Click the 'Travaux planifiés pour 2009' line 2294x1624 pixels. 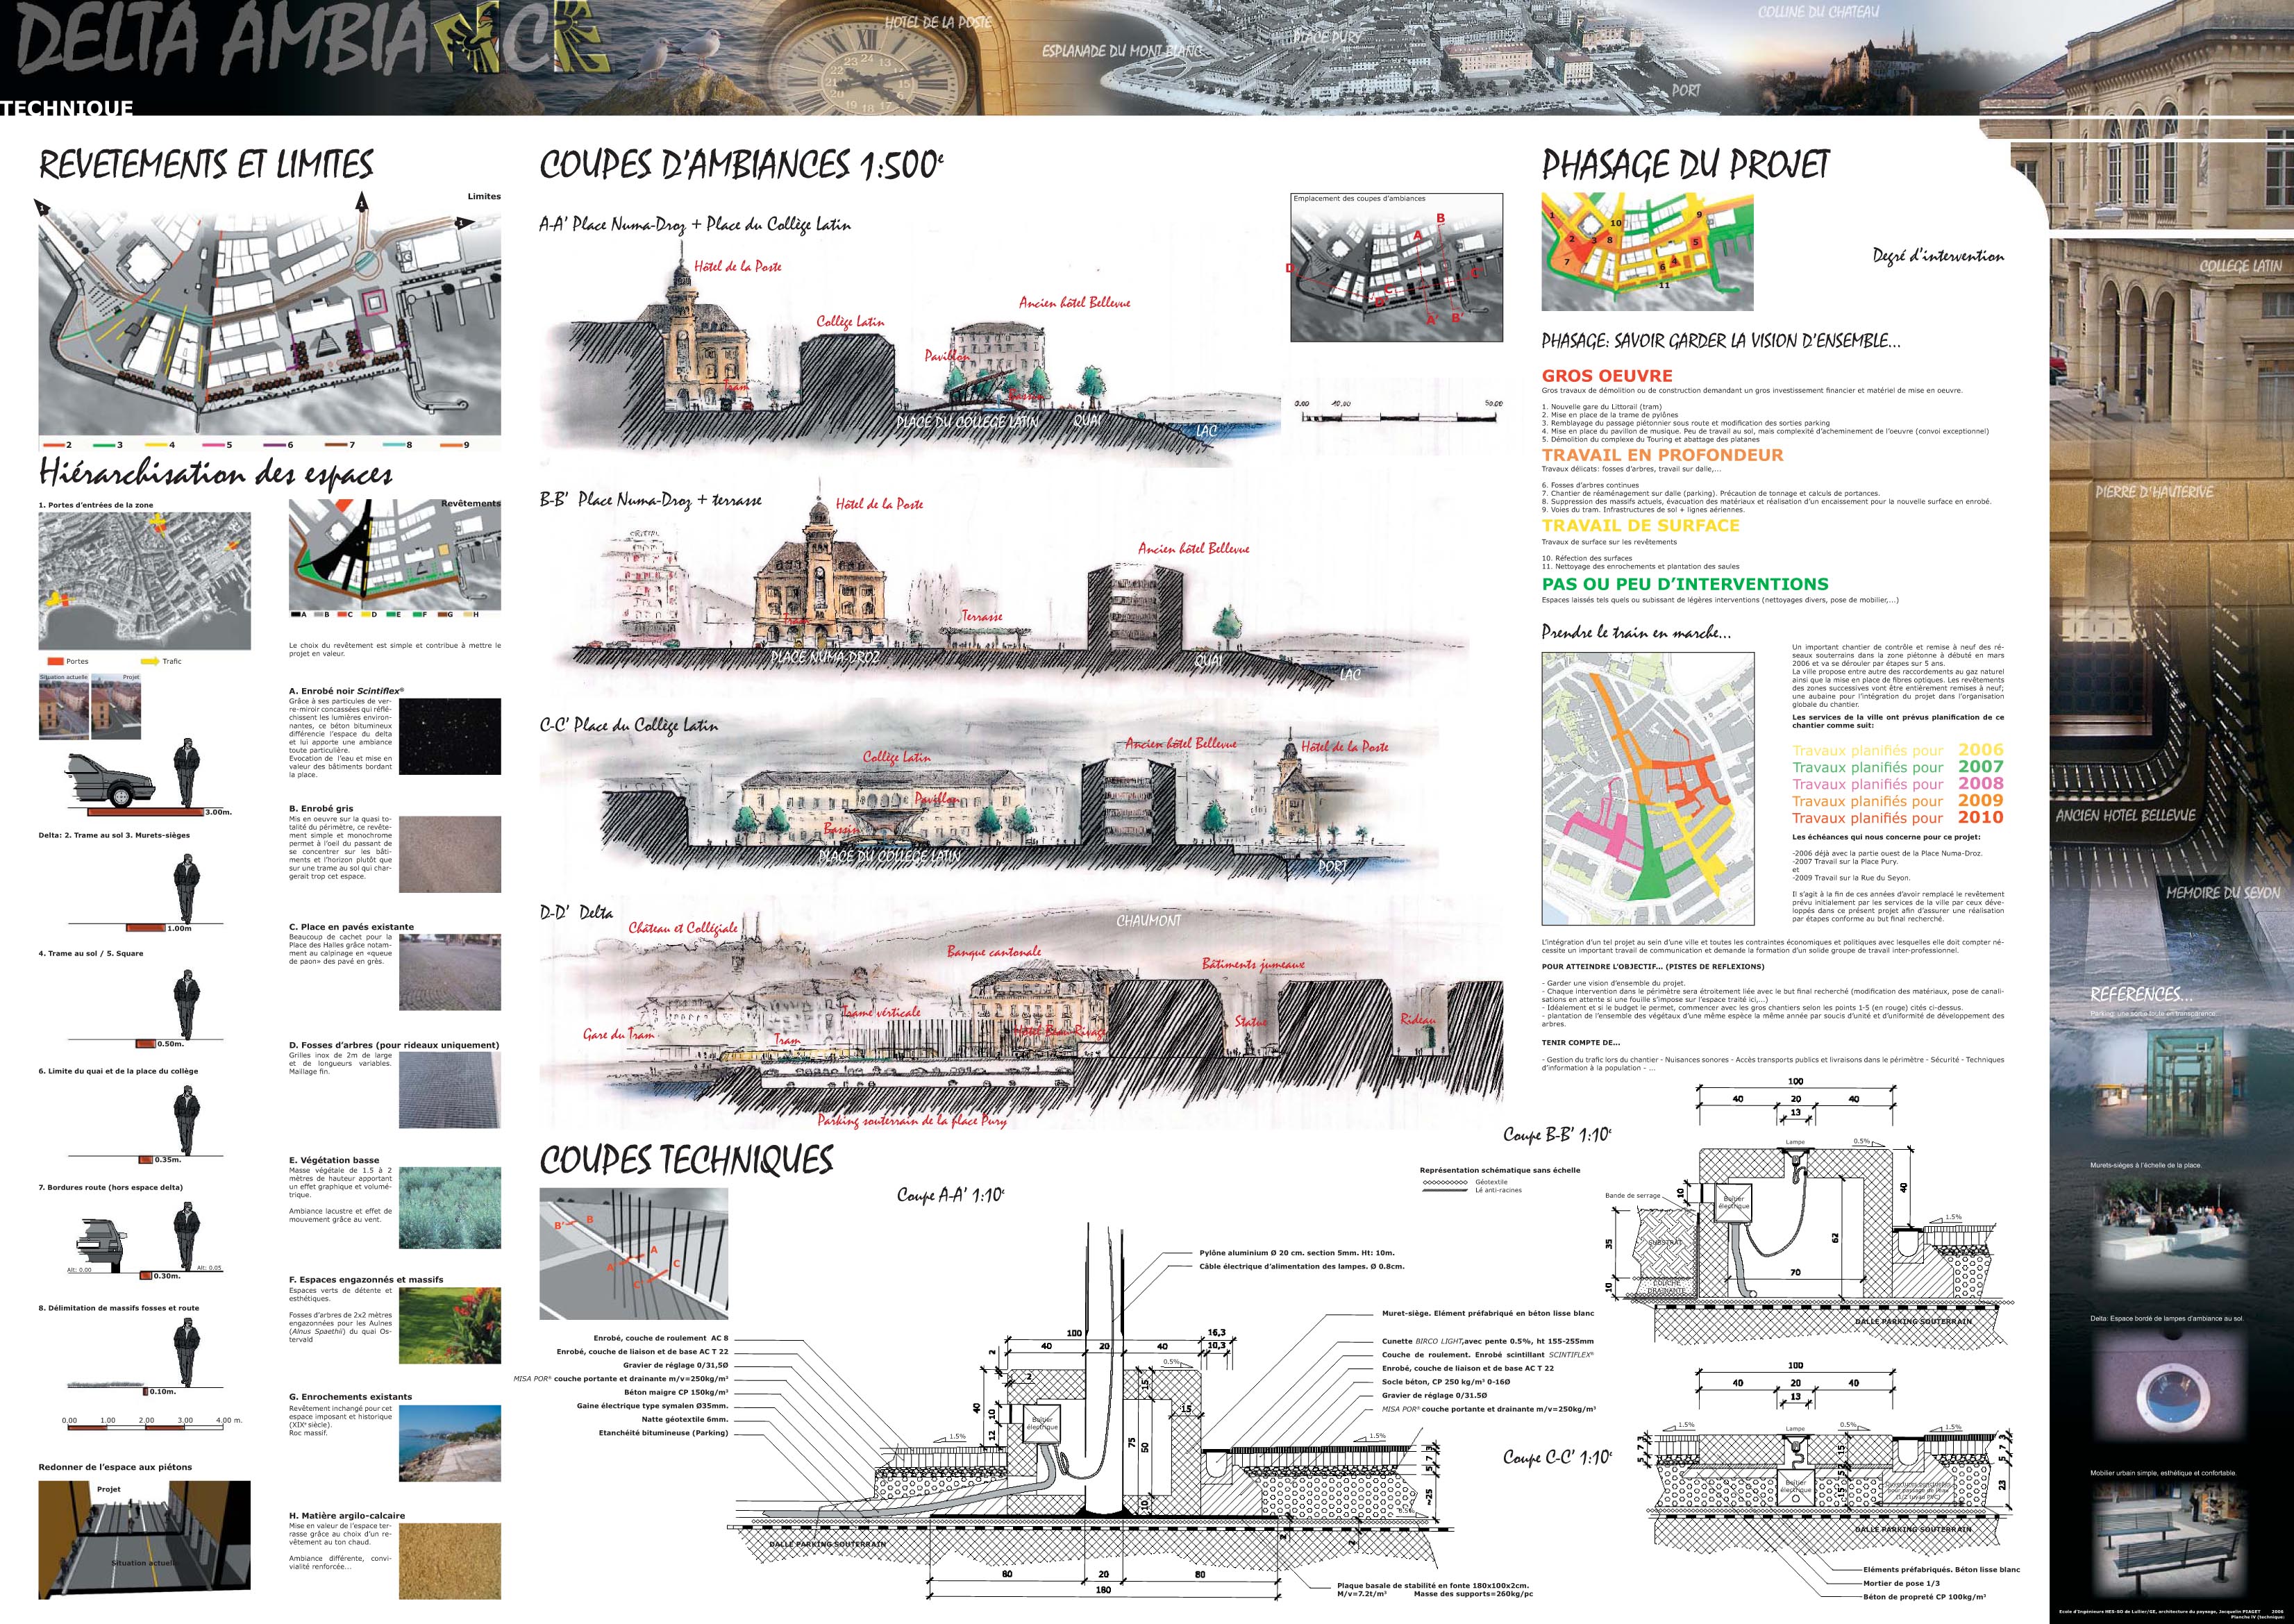point(1897,800)
